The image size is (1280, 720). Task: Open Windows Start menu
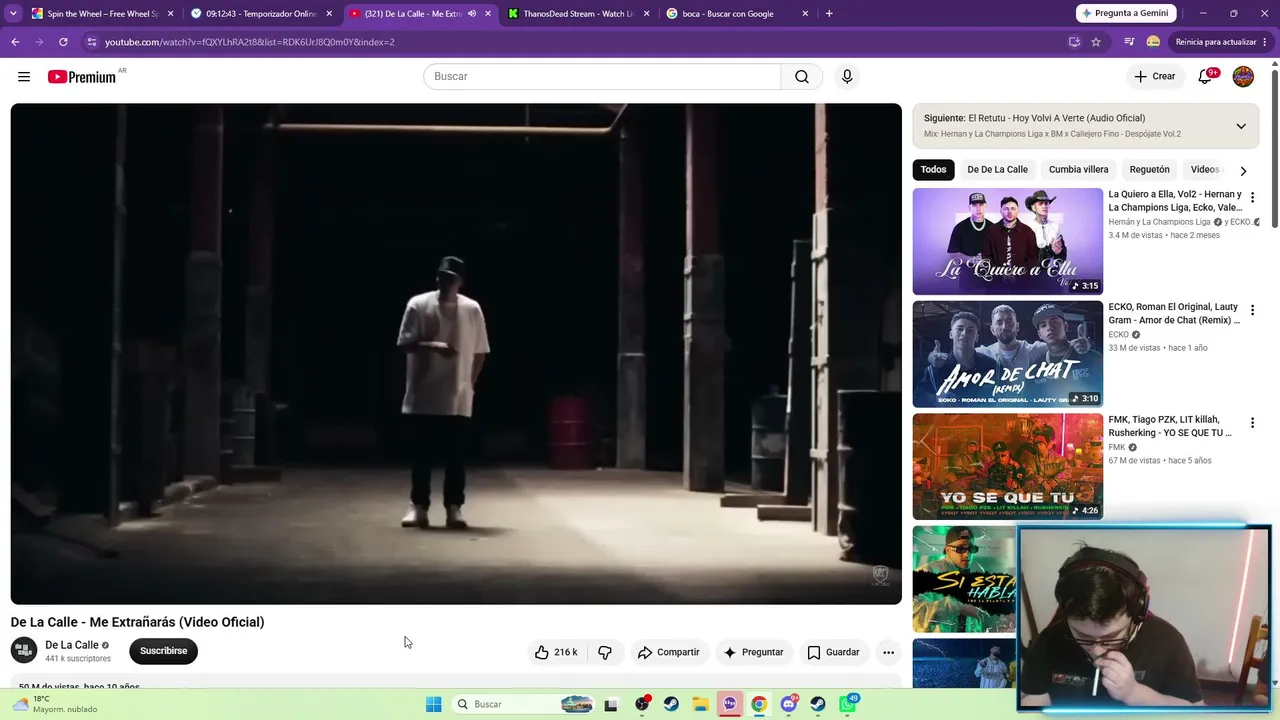[433, 704]
